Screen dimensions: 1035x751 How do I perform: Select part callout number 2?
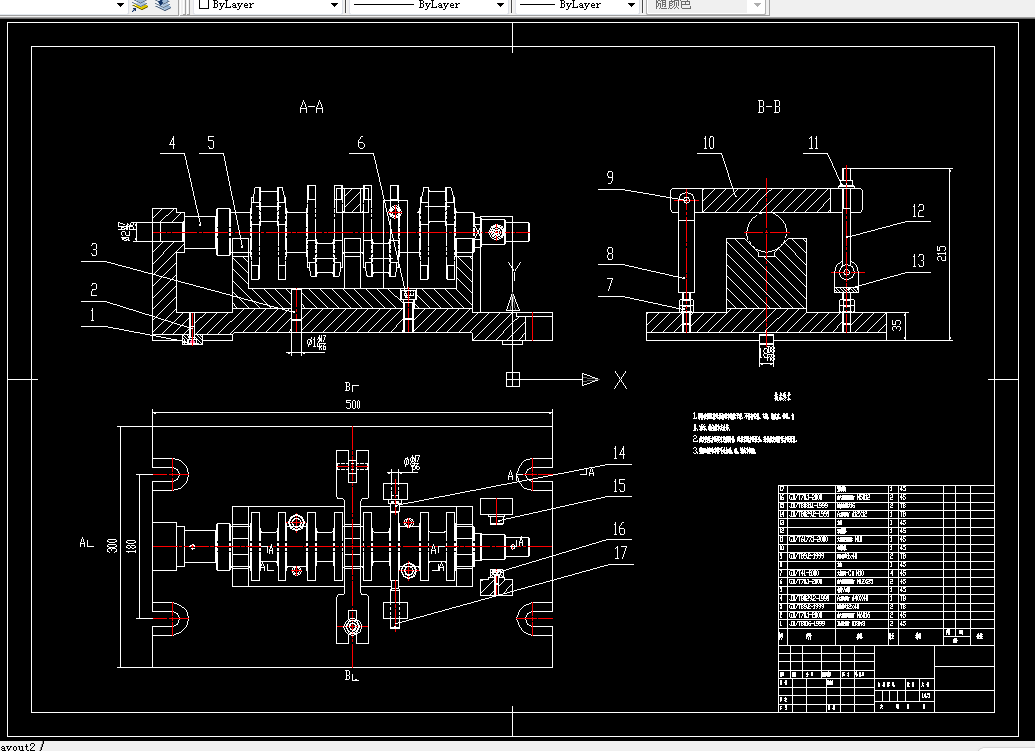click(94, 290)
